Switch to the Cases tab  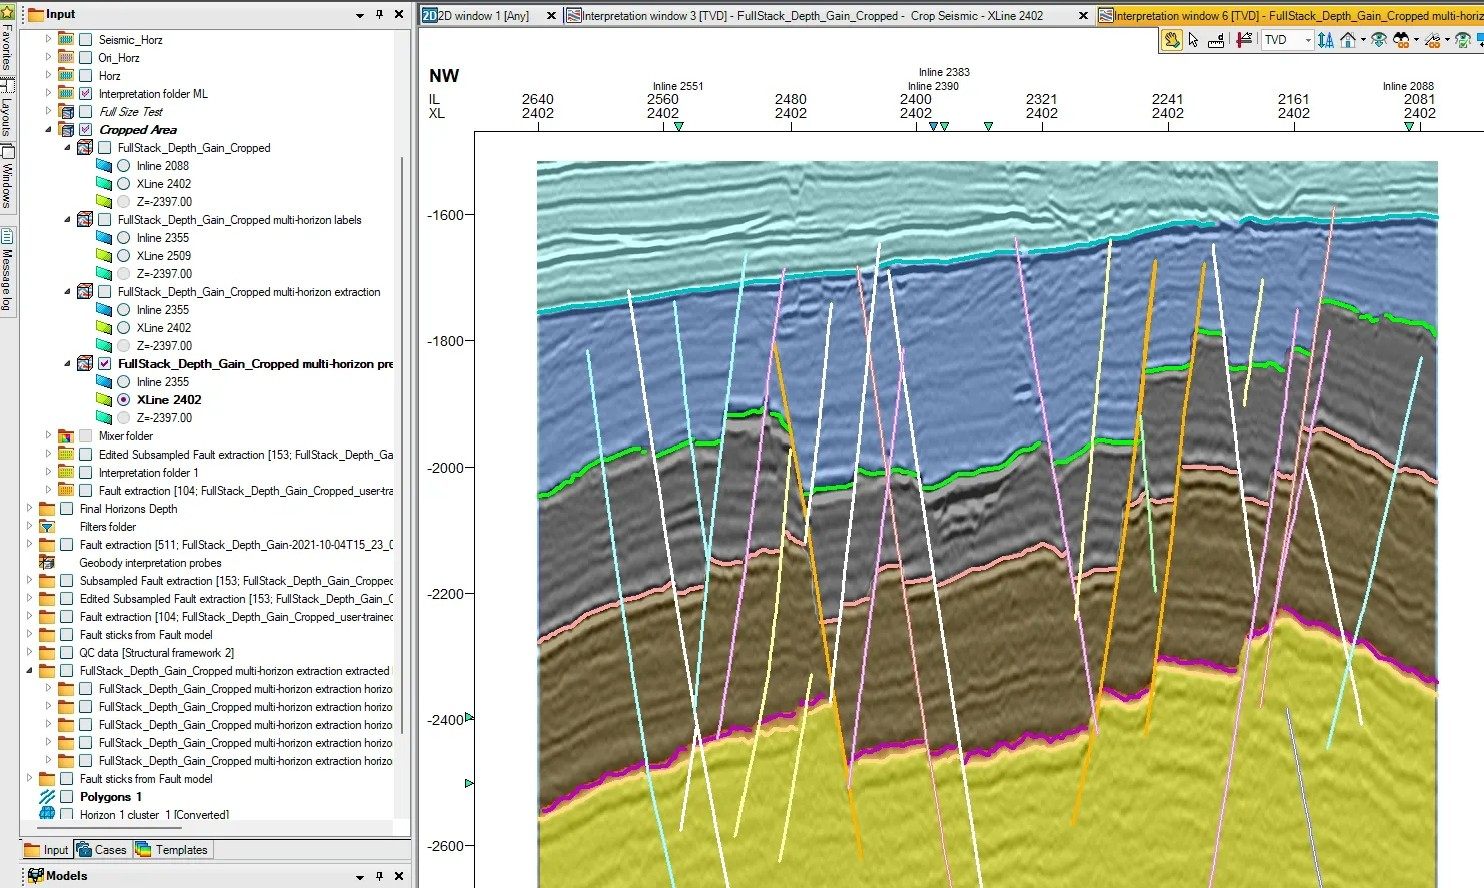[101, 850]
